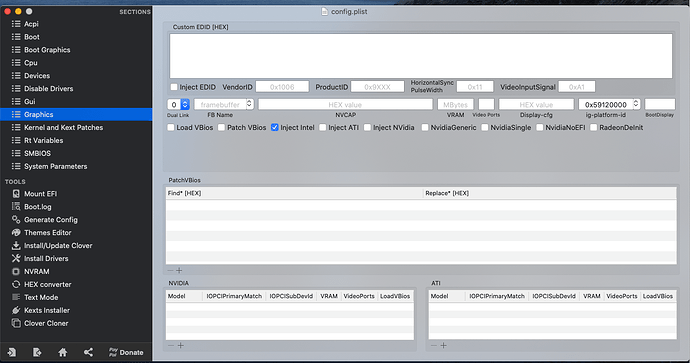The width and height of the screenshot is (690, 363).
Task: Remove a PatchVBios entry with minus button
Action: click(170, 271)
